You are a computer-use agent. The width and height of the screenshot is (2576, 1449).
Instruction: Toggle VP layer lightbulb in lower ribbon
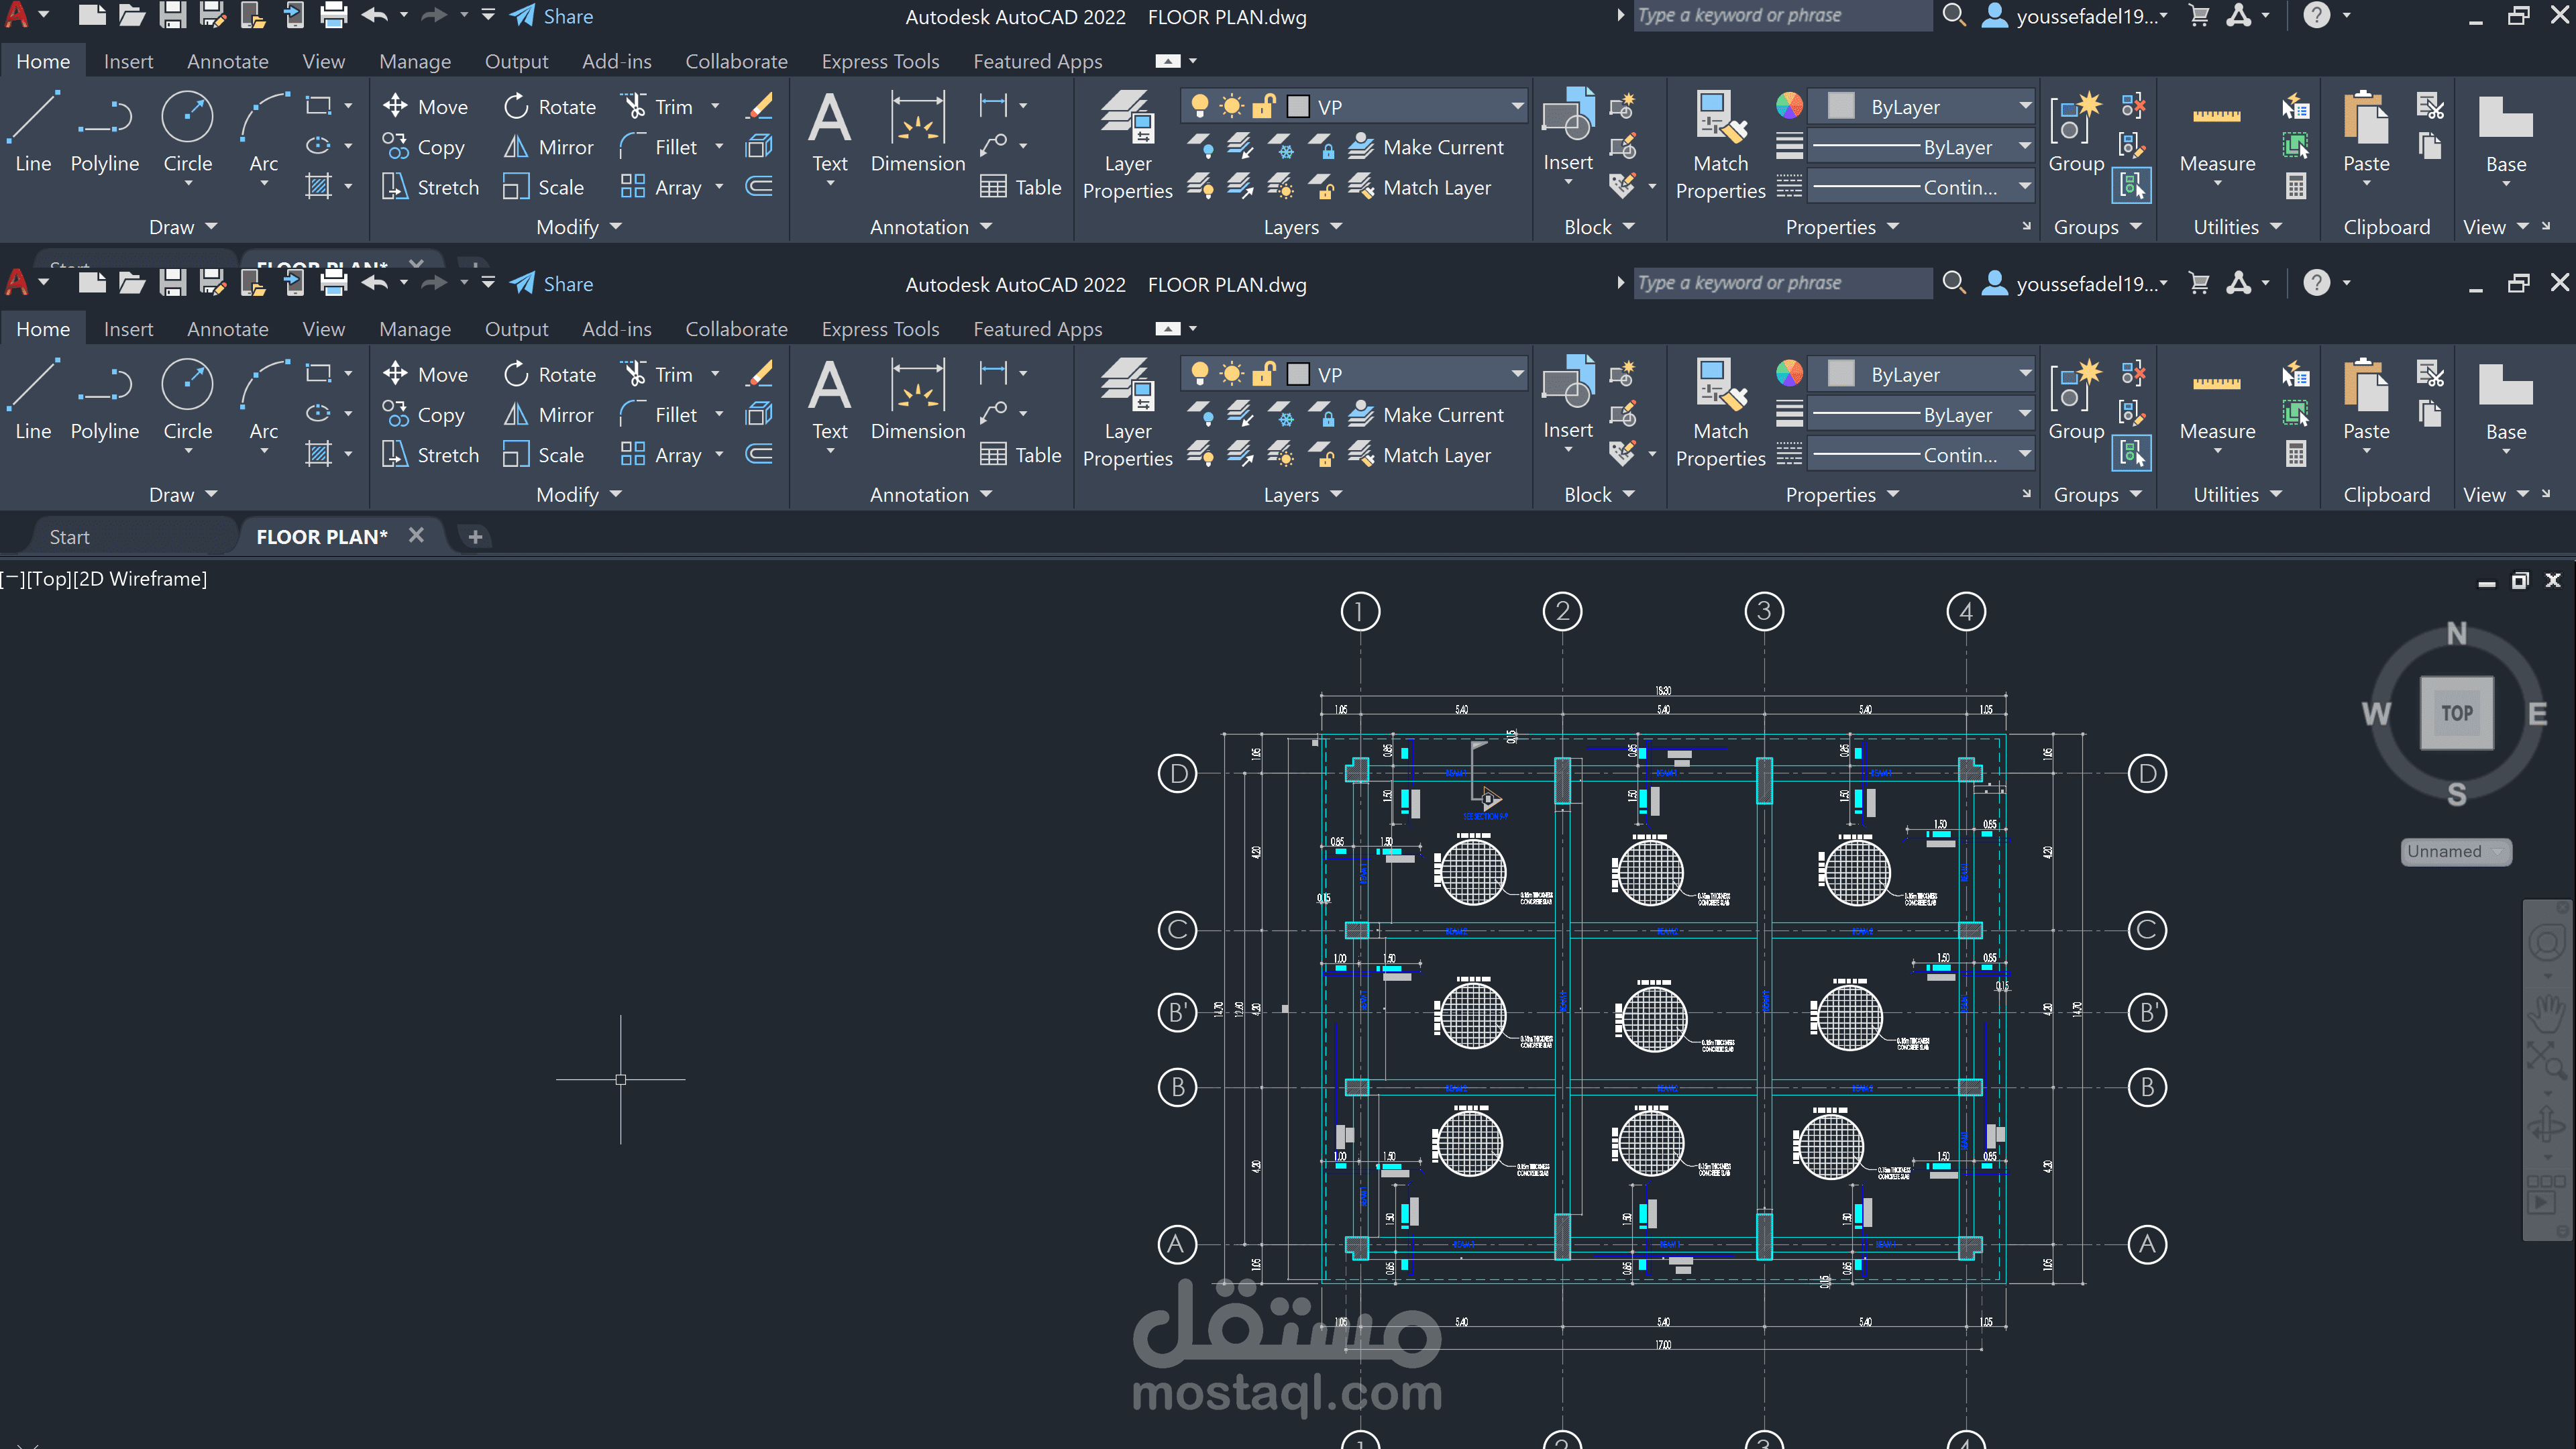click(1199, 374)
